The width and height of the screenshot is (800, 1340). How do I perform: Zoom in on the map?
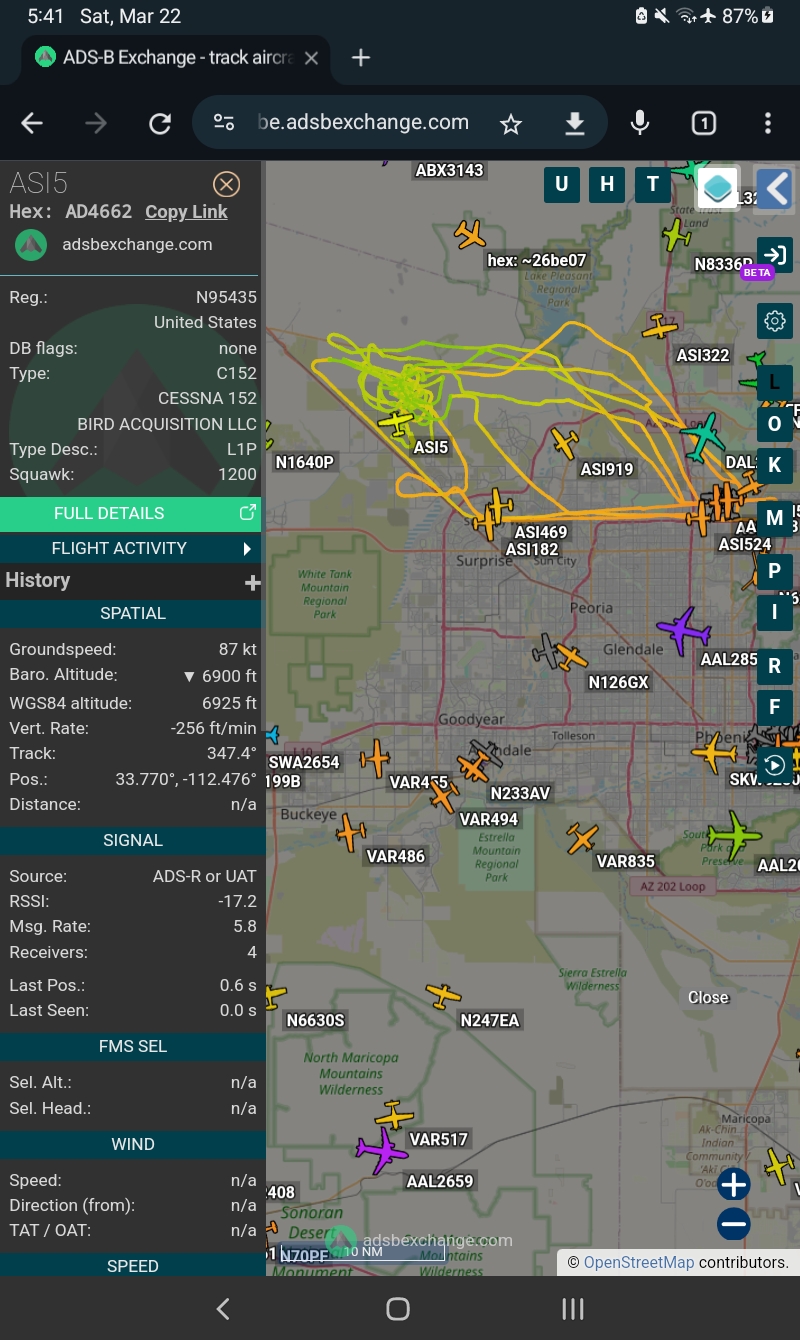click(734, 1185)
